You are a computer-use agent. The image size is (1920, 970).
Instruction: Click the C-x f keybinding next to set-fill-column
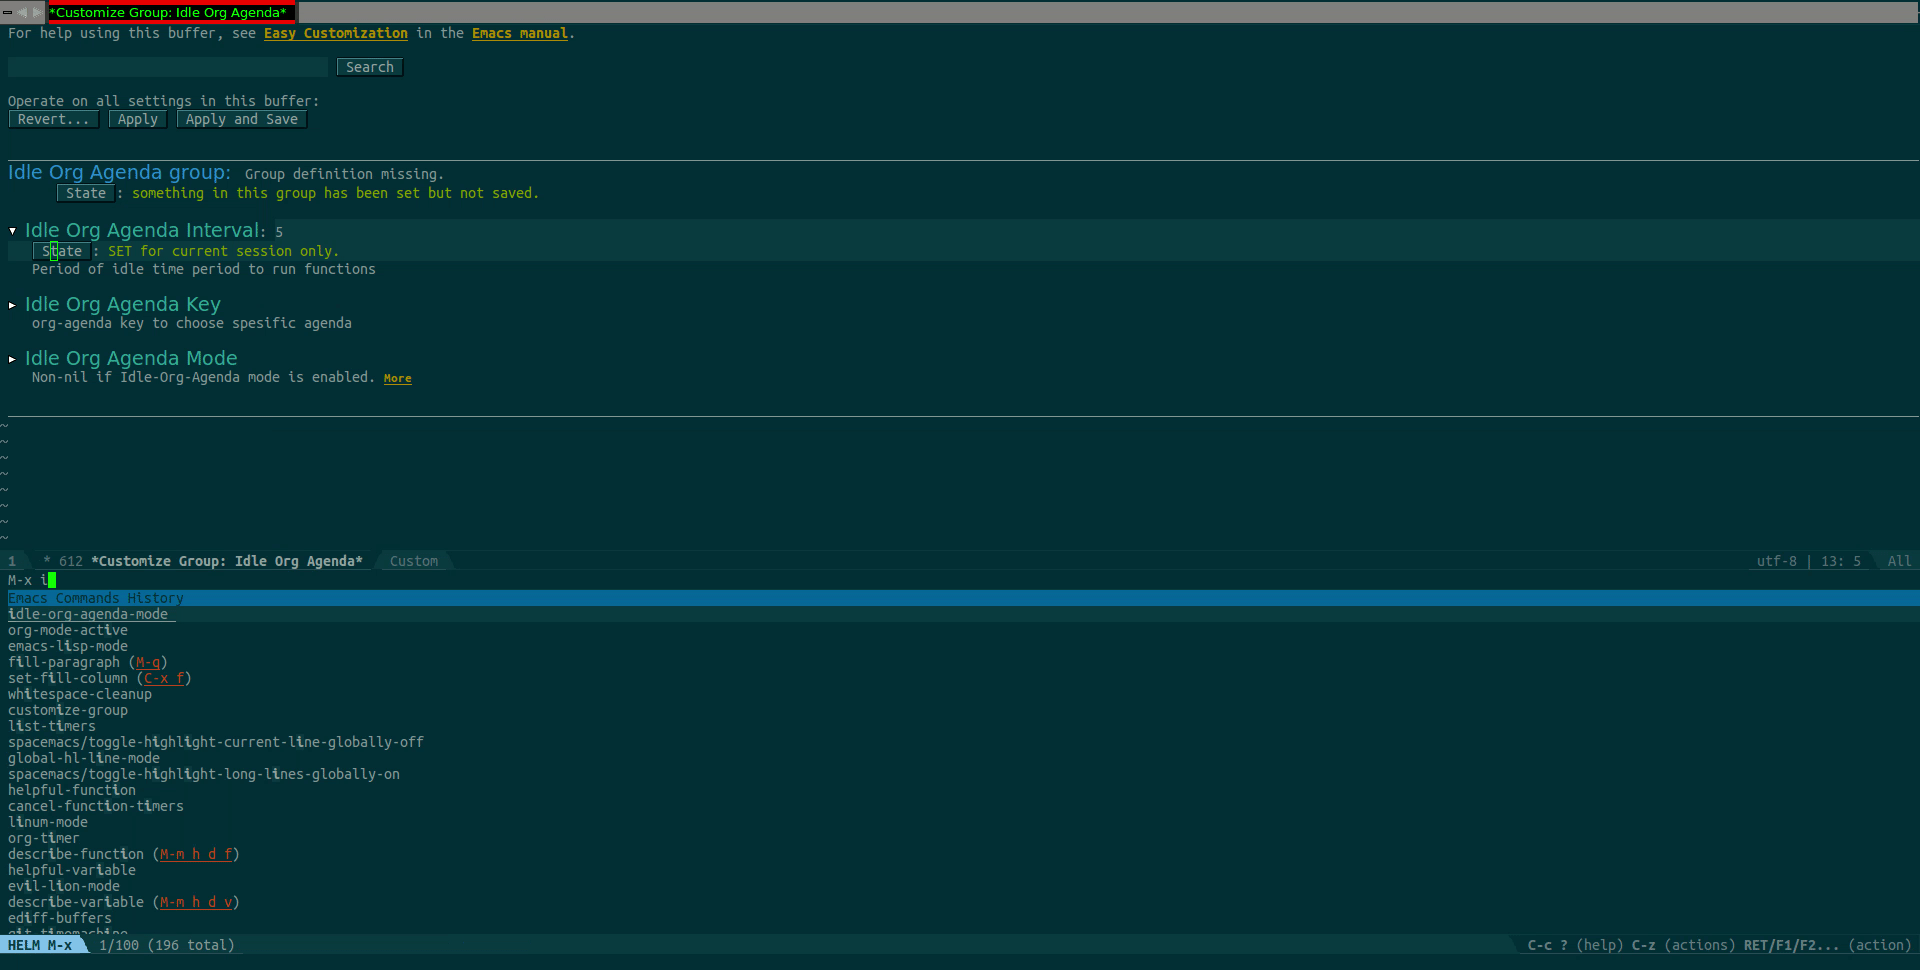click(x=164, y=678)
